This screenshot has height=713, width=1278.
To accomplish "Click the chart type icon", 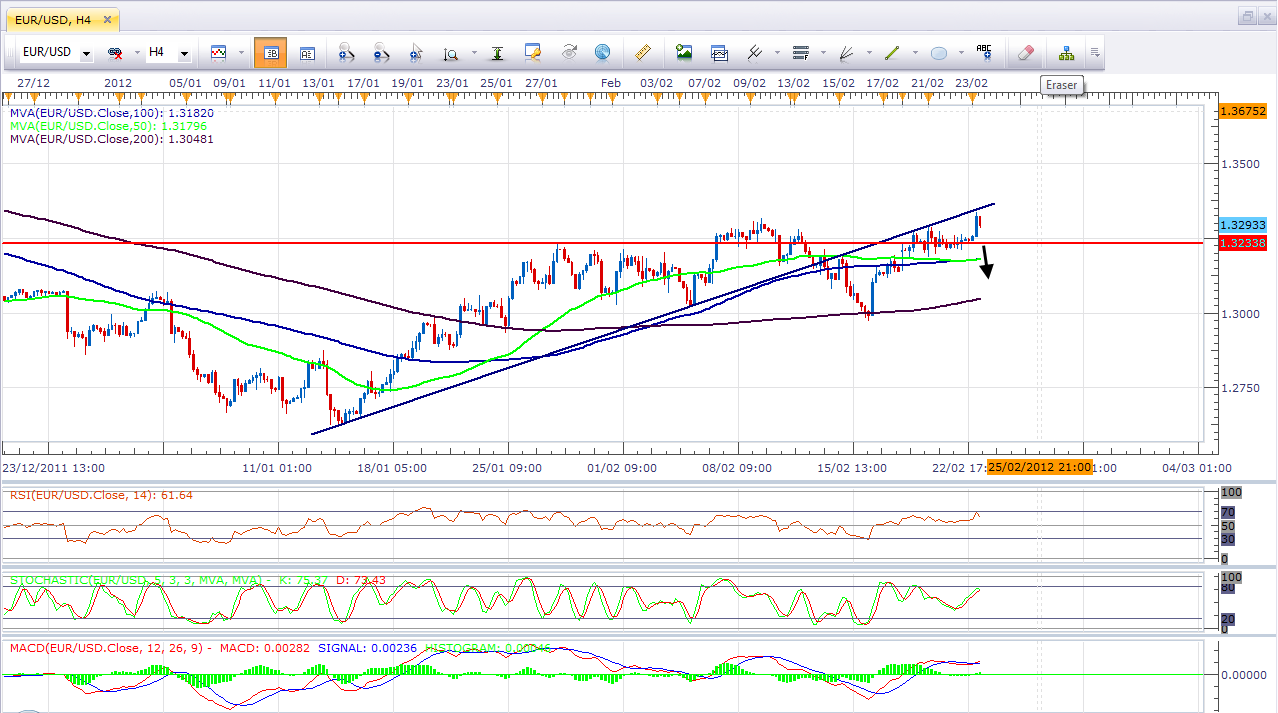I will tap(218, 52).
